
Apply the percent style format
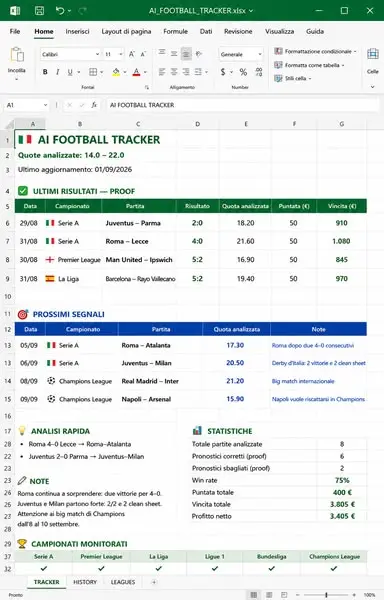pyautogui.click(x=243, y=72)
